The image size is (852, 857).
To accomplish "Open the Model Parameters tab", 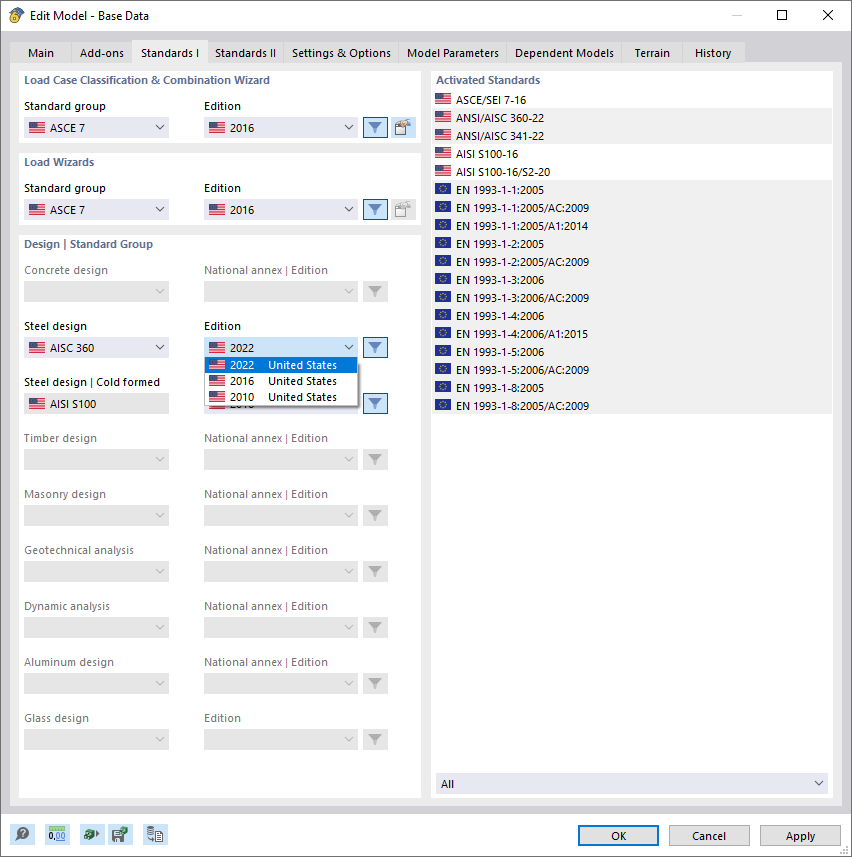I will [x=453, y=53].
